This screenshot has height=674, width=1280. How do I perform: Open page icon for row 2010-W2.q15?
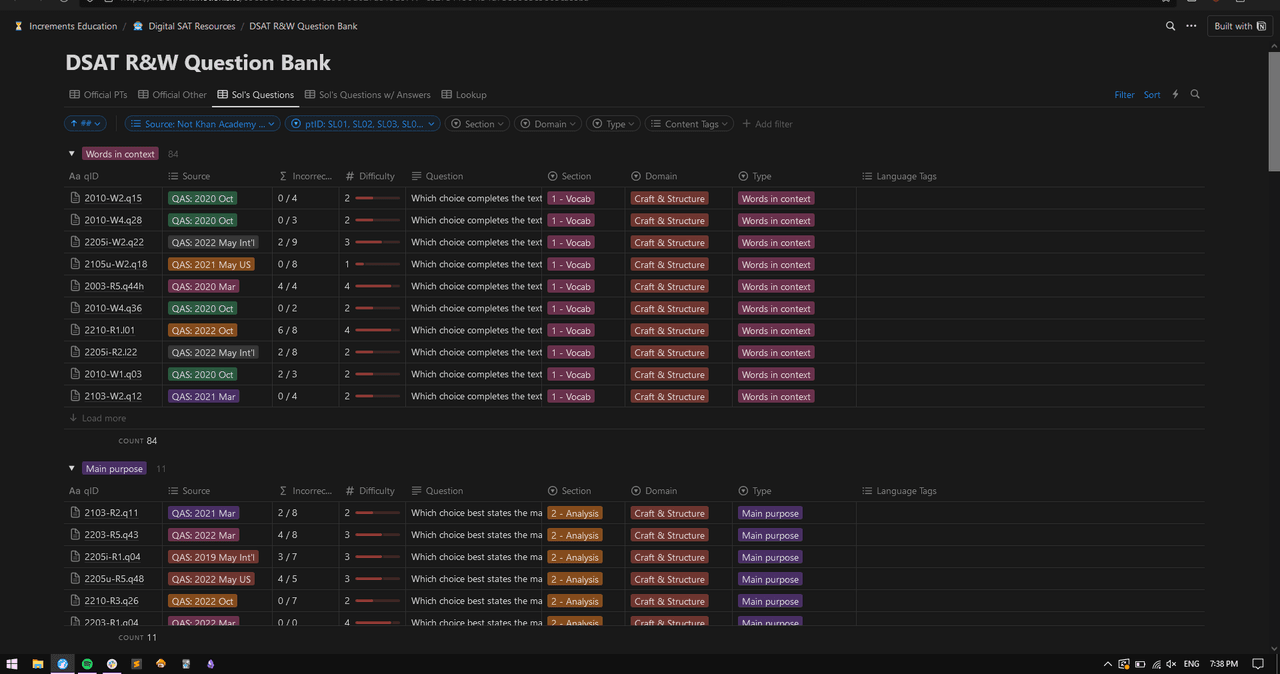coord(75,199)
